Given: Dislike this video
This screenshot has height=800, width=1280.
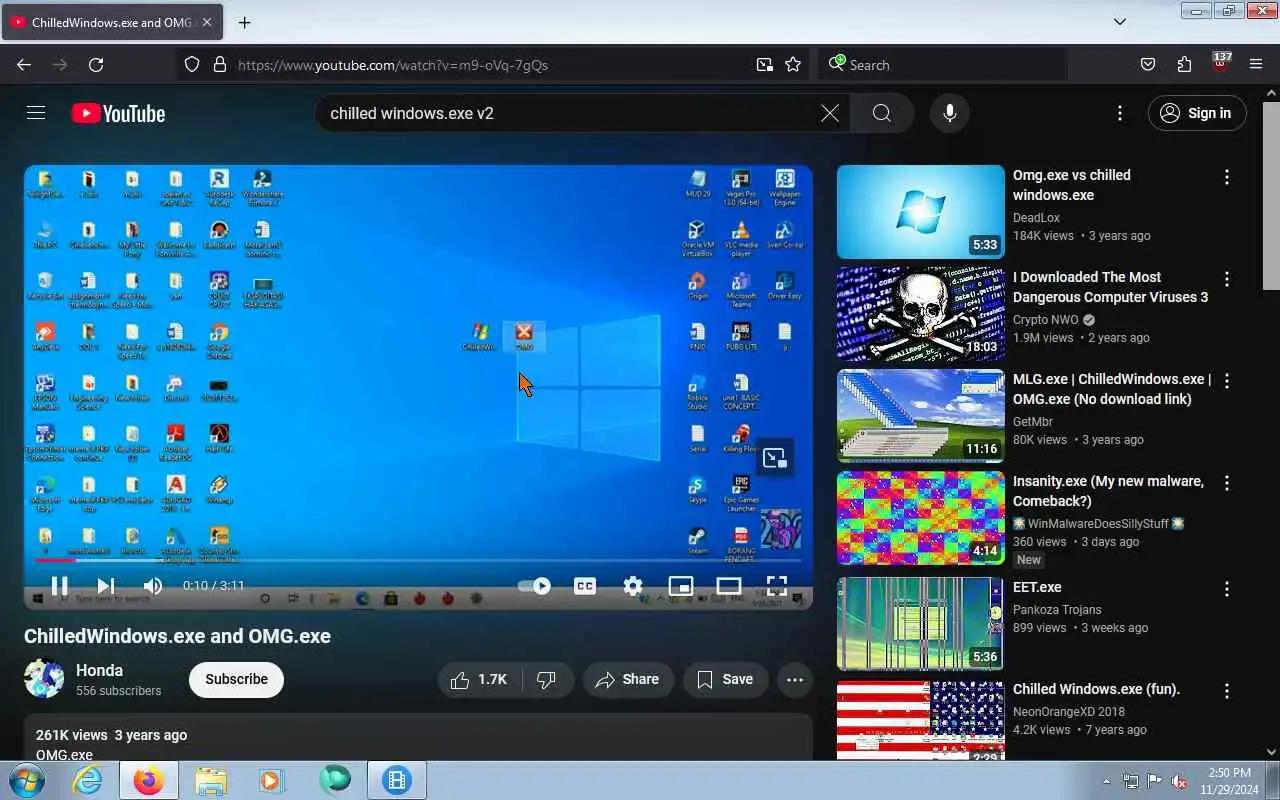Looking at the screenshot, I should point(546,680).
